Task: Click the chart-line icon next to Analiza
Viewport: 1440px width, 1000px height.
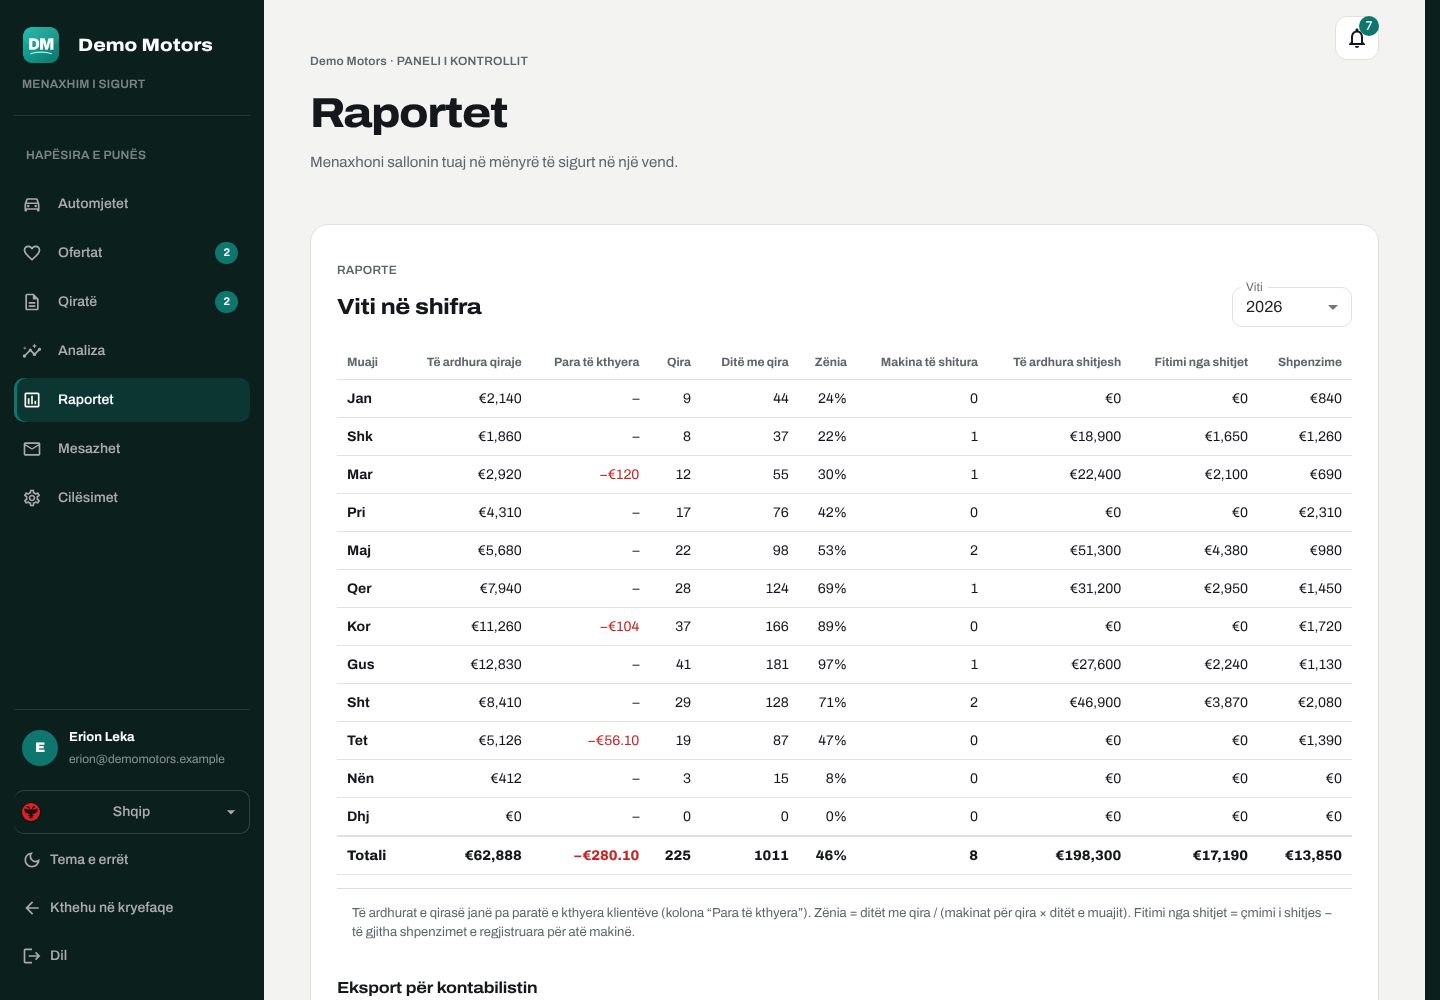Action: click(x=32, y=351)
